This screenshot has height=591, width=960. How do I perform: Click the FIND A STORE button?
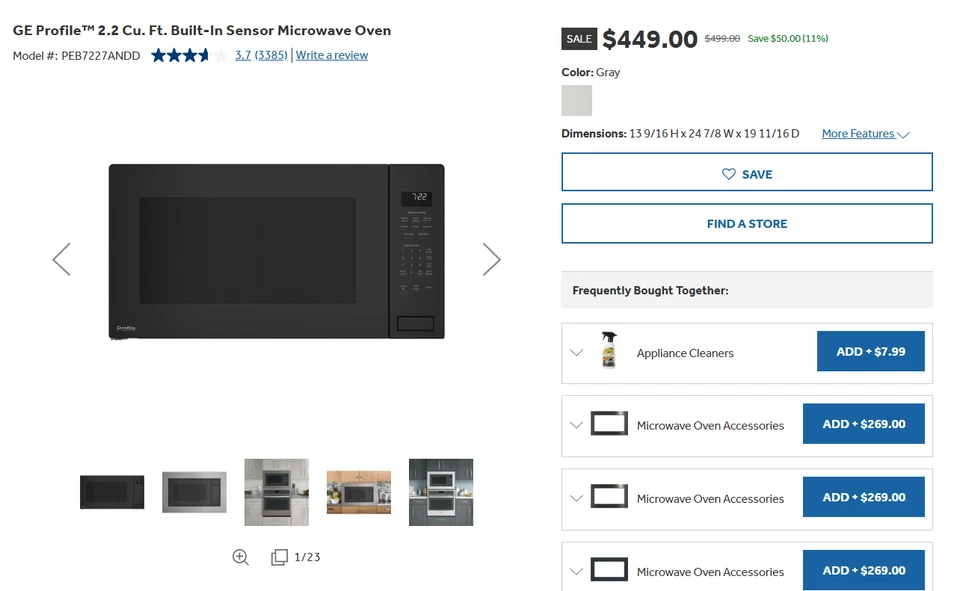[747, 224]
